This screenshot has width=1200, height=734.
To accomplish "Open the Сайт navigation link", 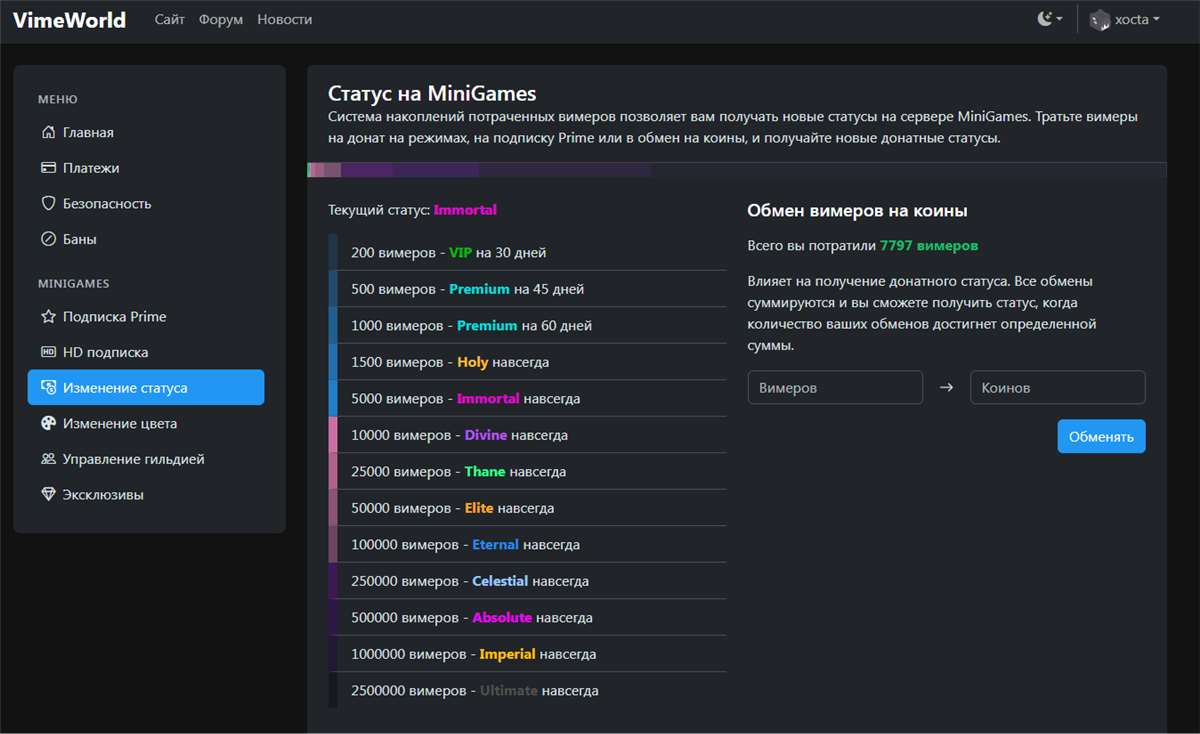I will [x=170, y=19].
